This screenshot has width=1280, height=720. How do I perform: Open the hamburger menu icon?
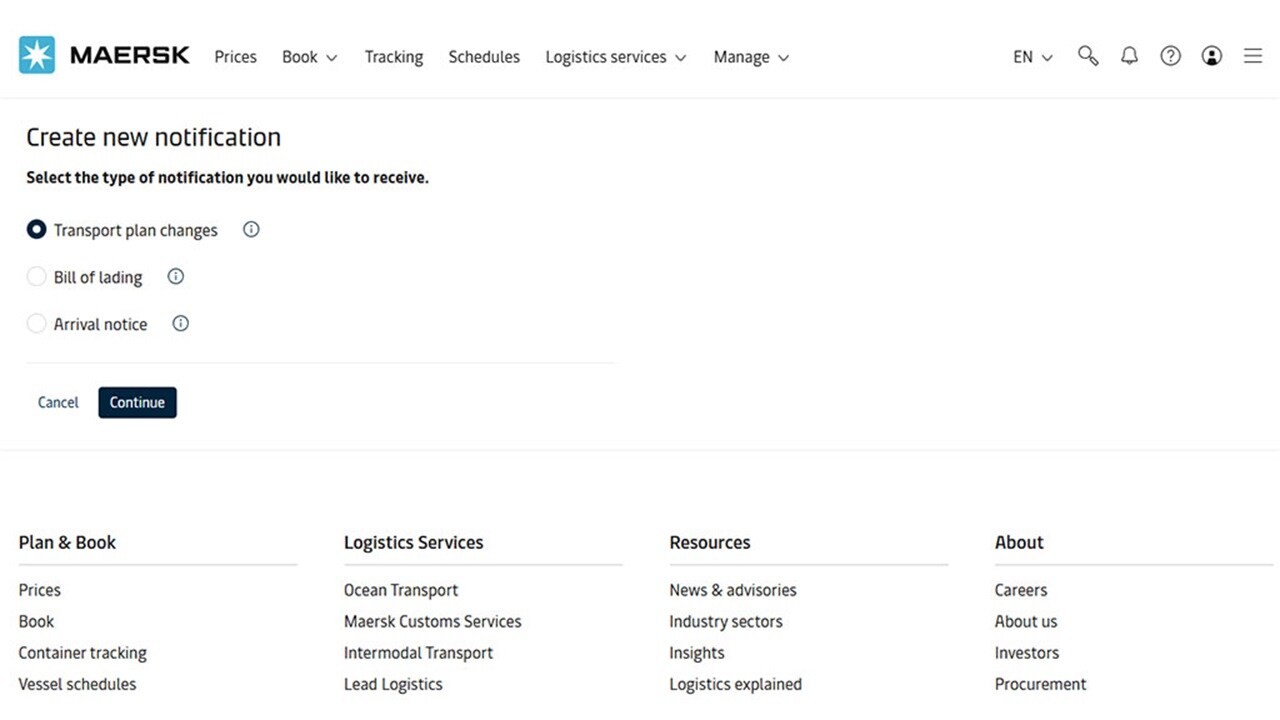click(1252, 56)
